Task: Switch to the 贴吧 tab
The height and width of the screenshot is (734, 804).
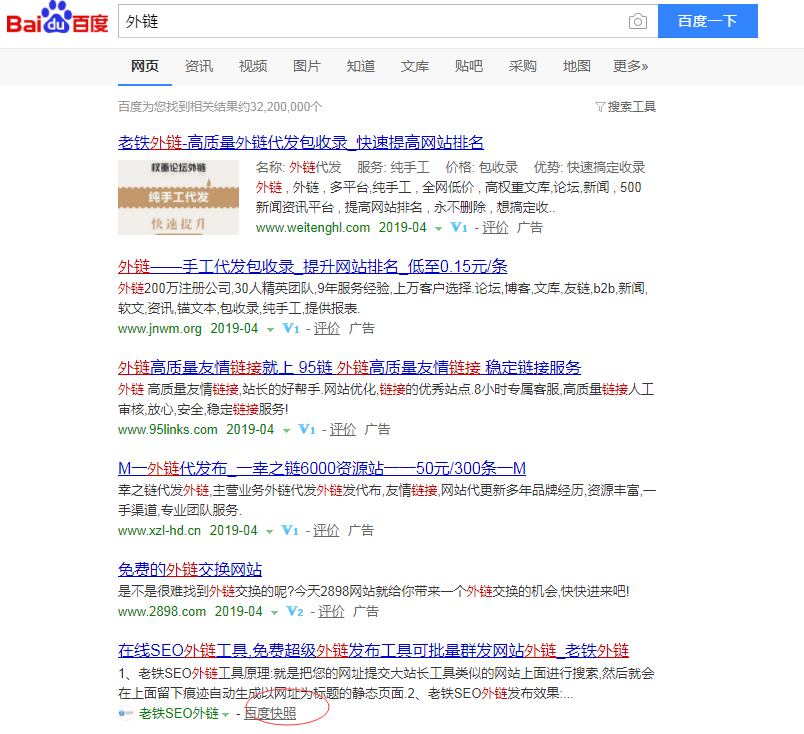Action: coord(469,66)
